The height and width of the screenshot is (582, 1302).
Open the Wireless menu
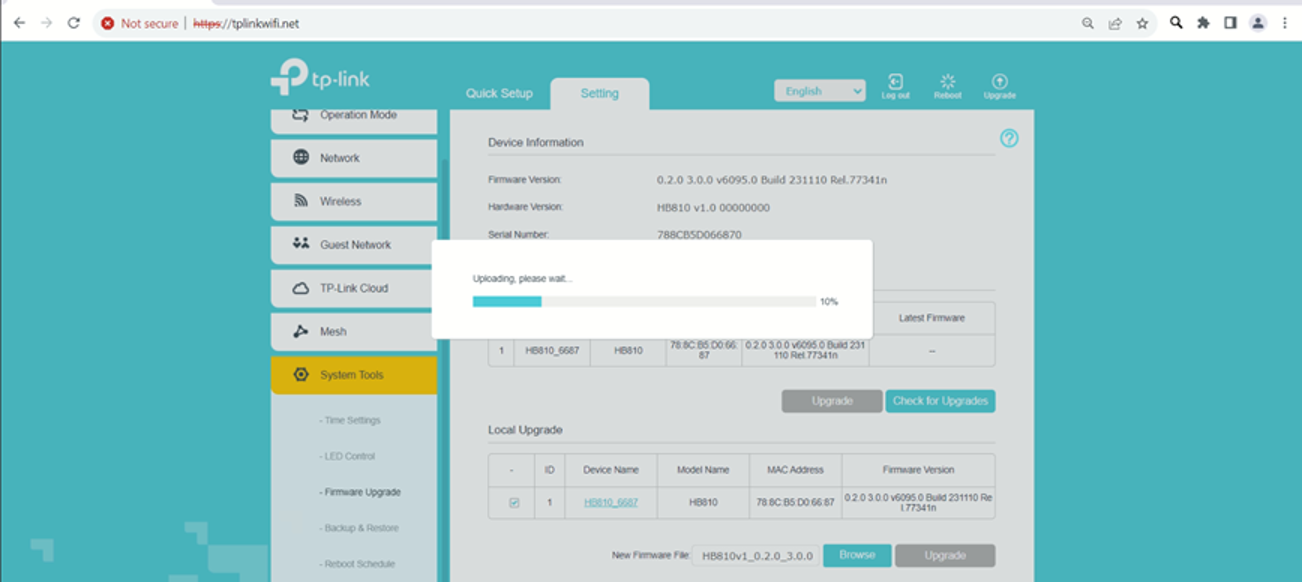354,201
